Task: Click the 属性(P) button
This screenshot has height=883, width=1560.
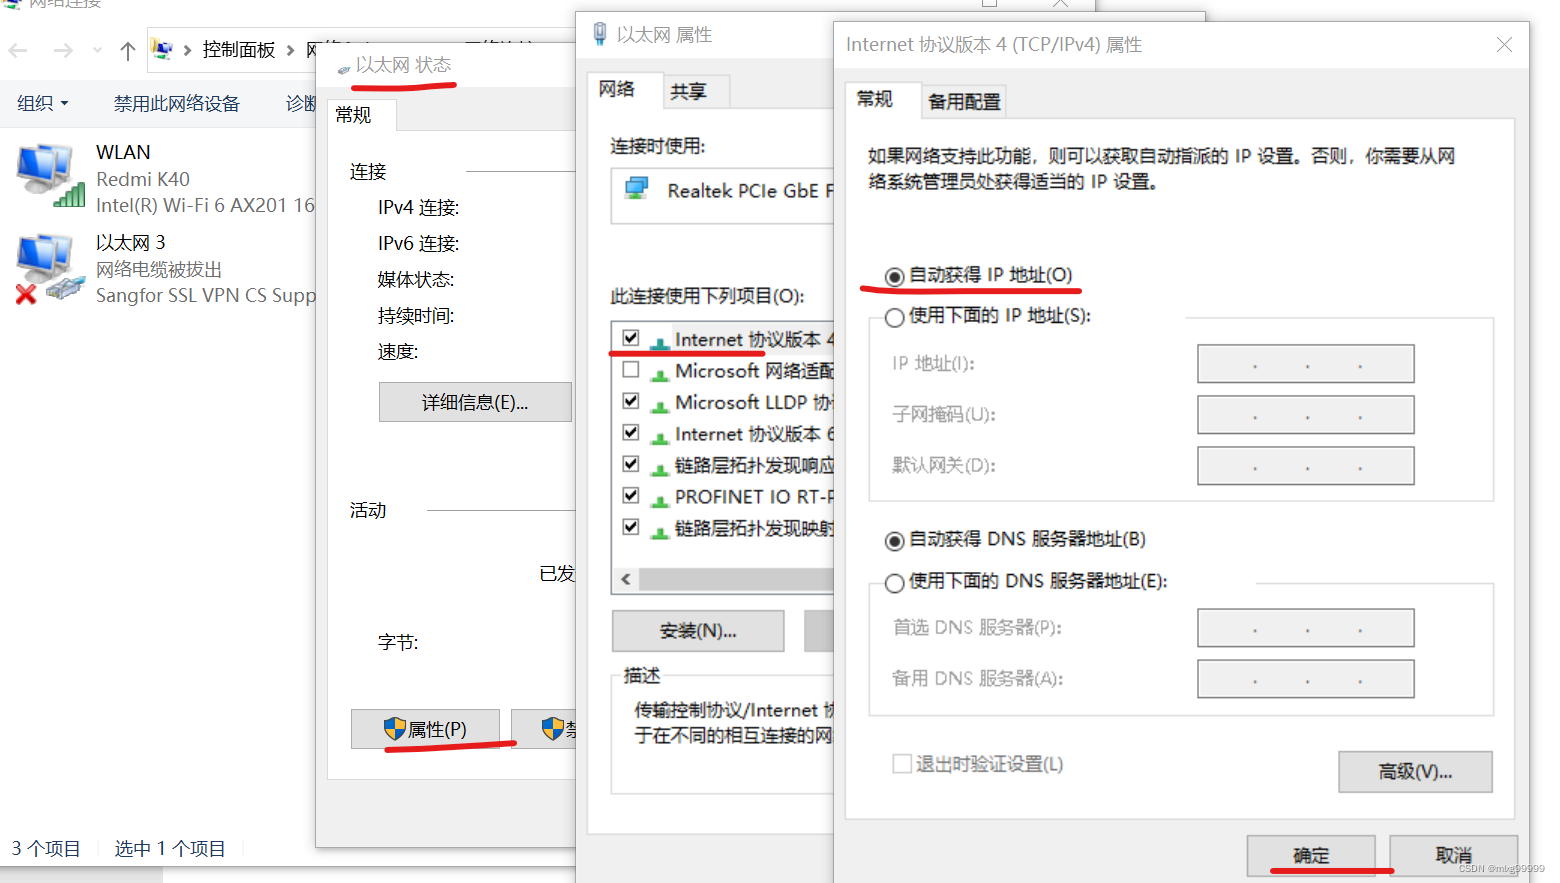Action: tap(426, 729)
